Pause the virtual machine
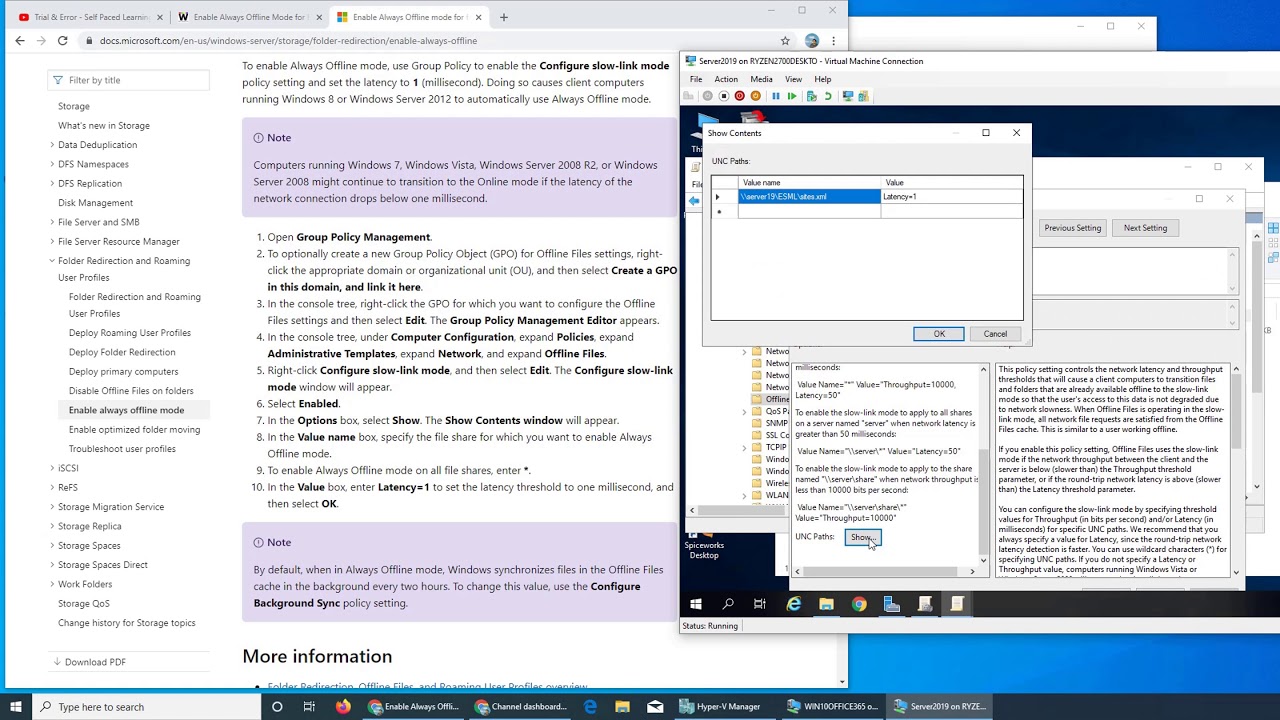Screen dimensions: 1280x720 [775, 96]
